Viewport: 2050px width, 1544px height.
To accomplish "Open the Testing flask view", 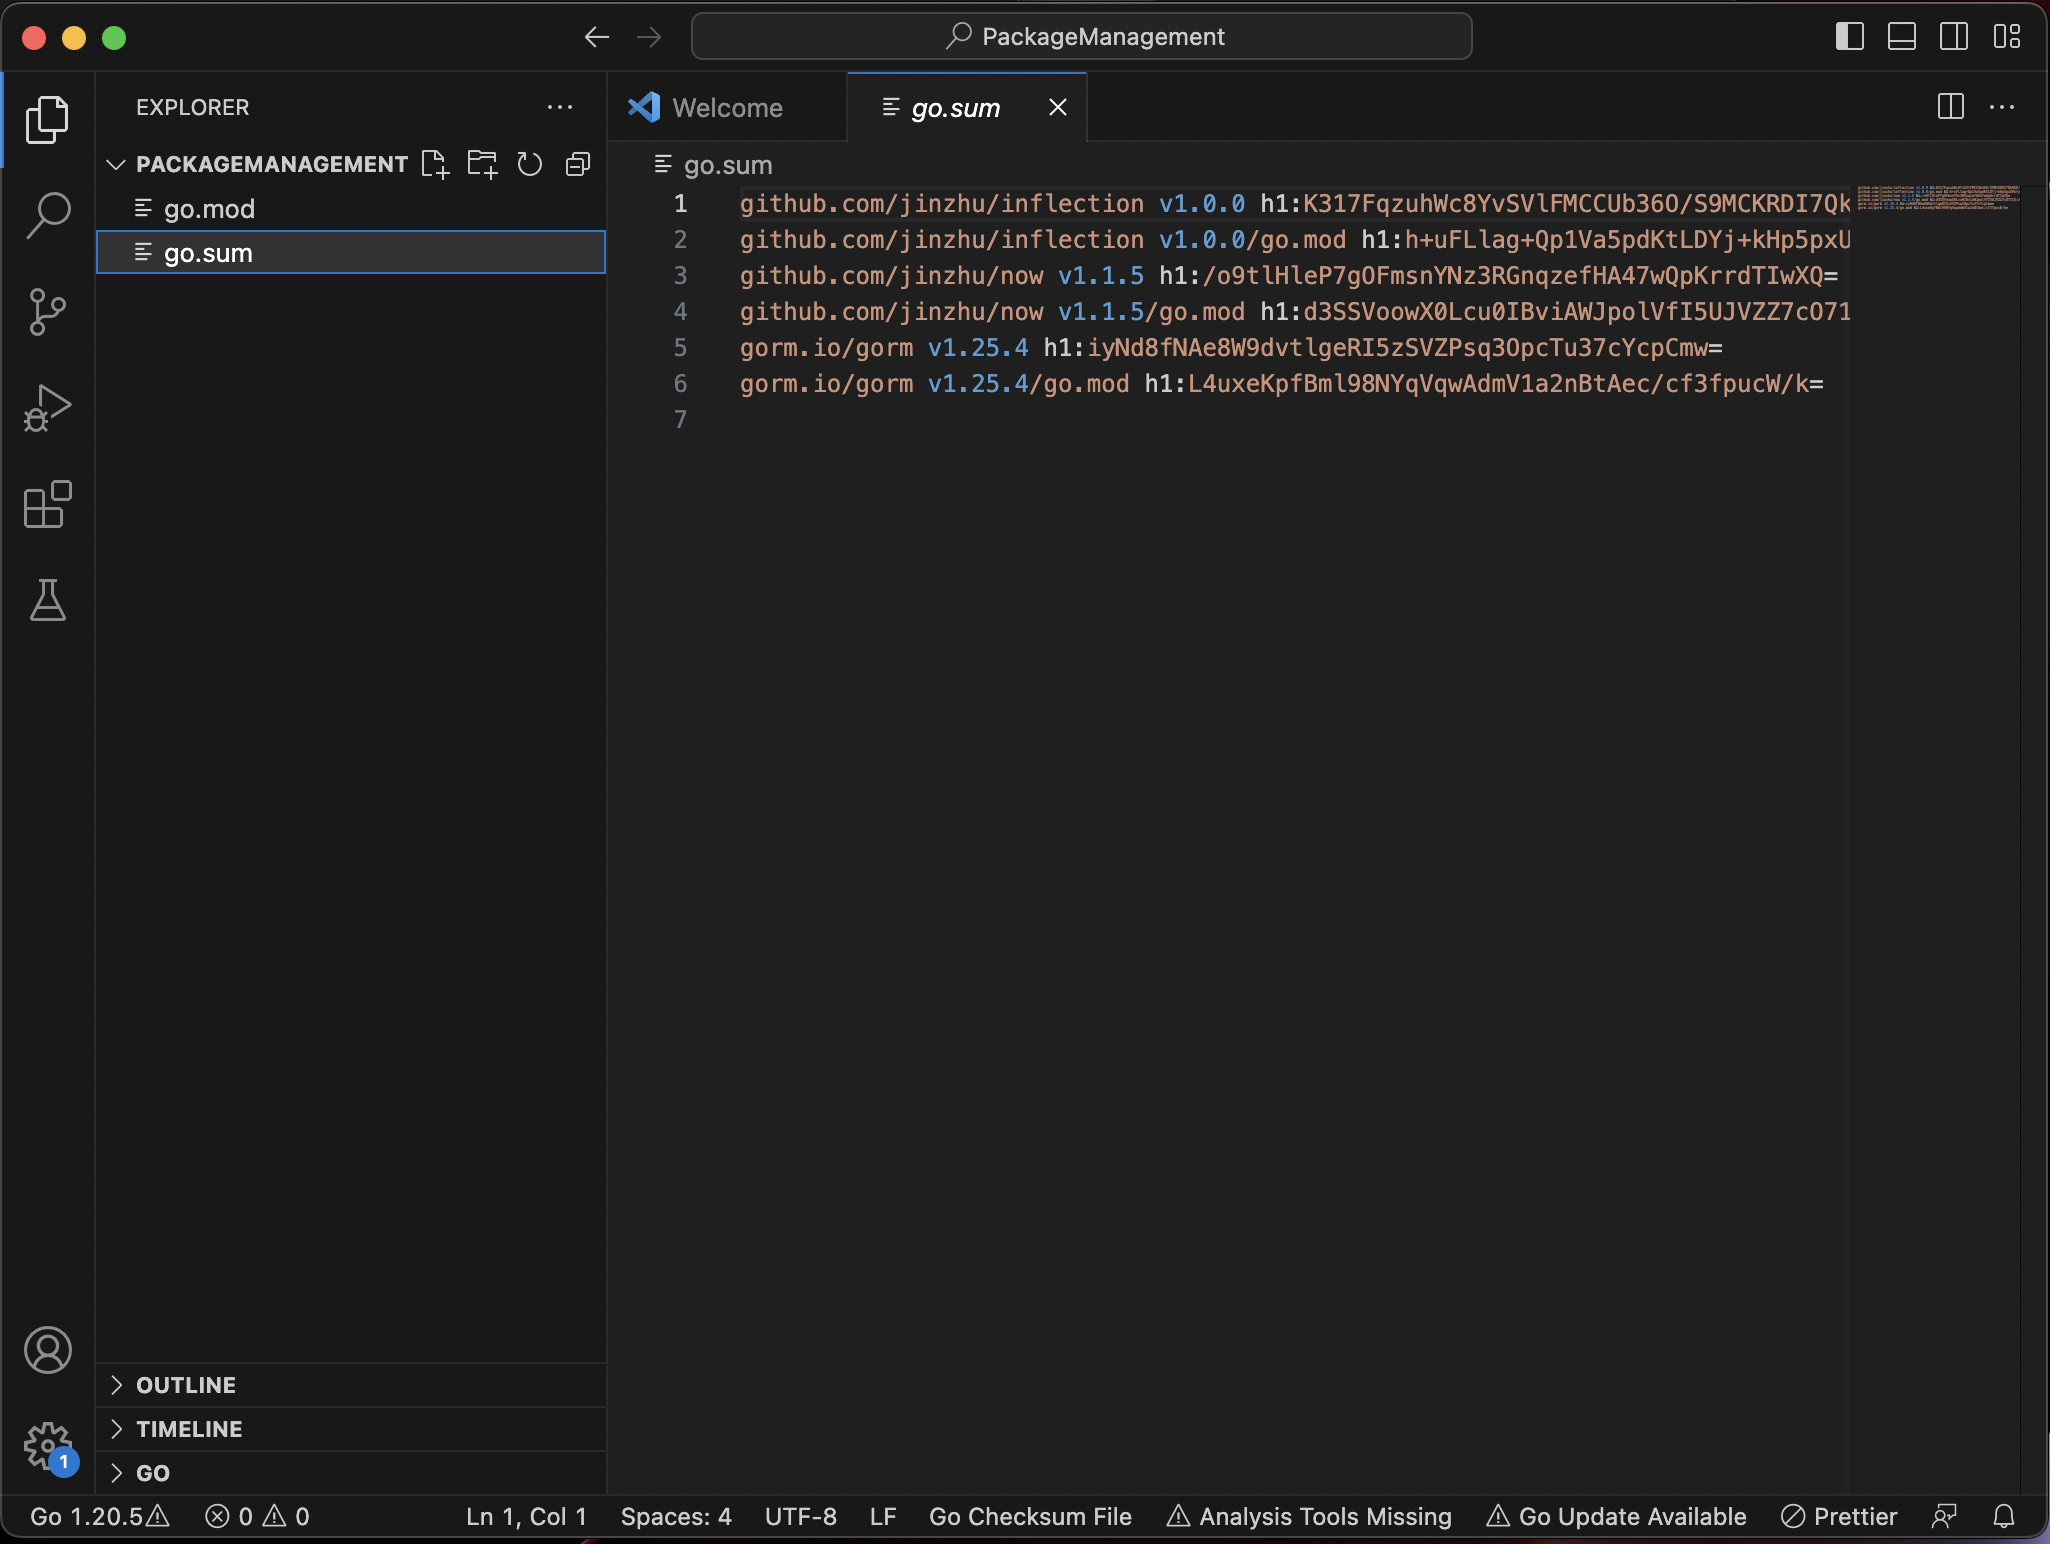I will (47, 600).
